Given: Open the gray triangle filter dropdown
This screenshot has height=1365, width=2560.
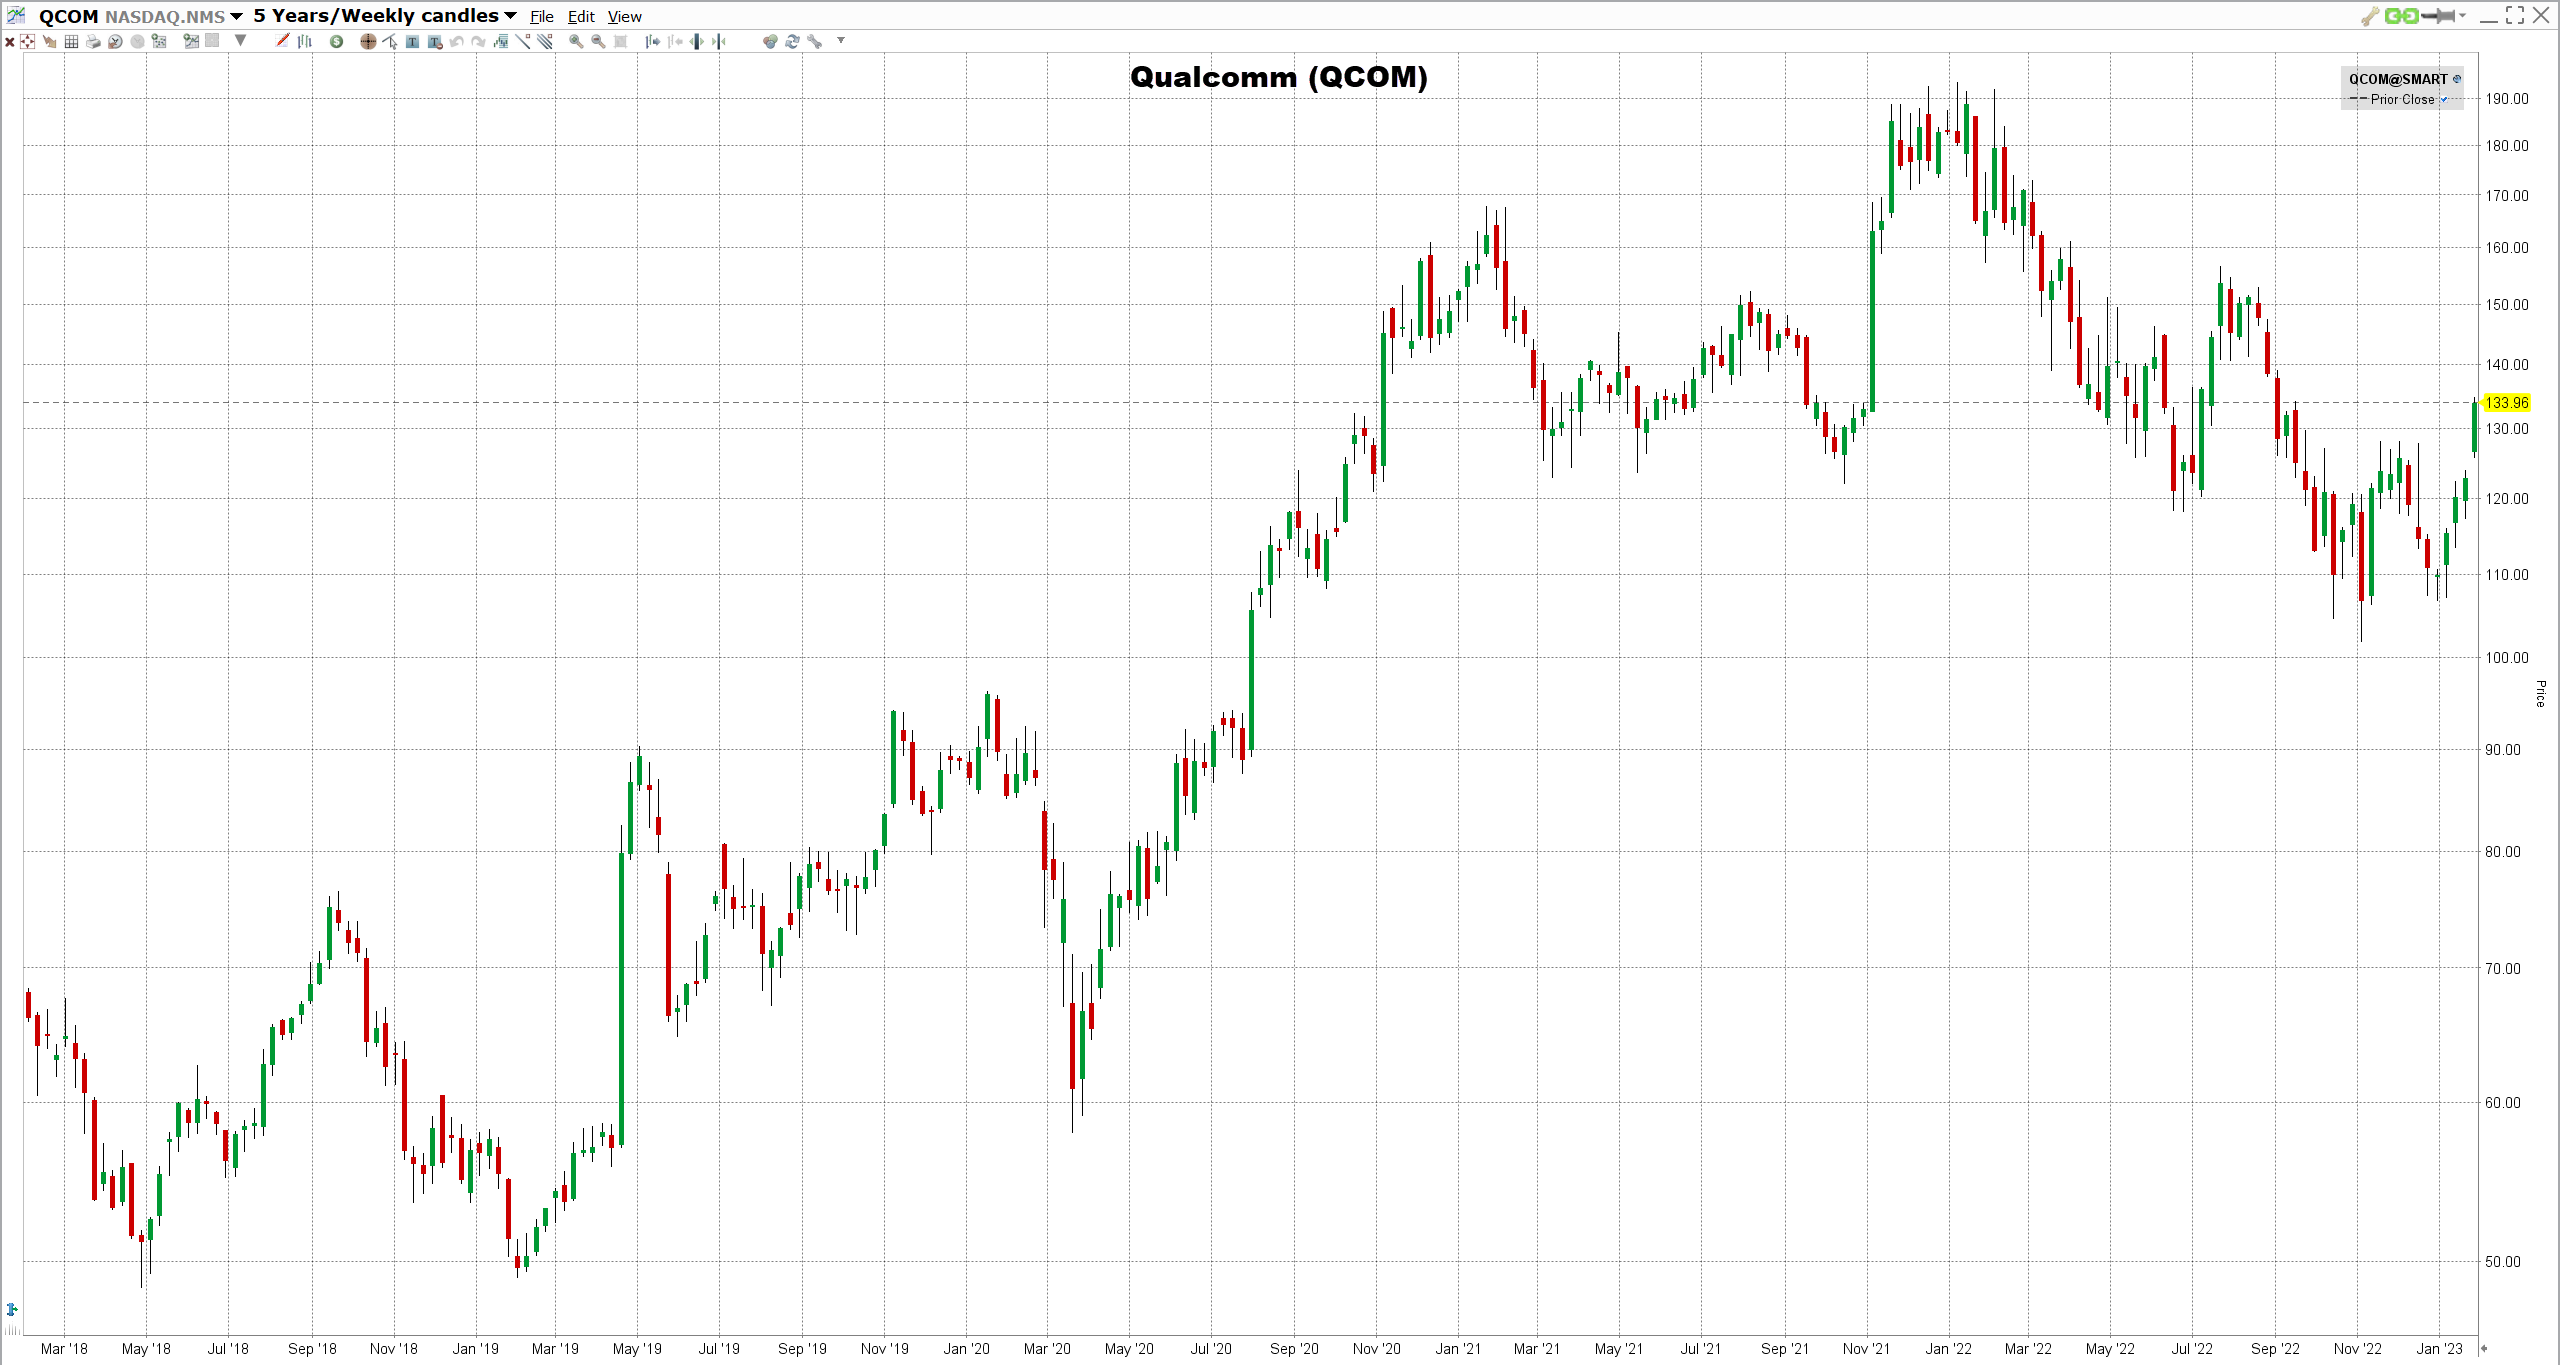Looking at the screenshot, I should [x=240, y=40].
